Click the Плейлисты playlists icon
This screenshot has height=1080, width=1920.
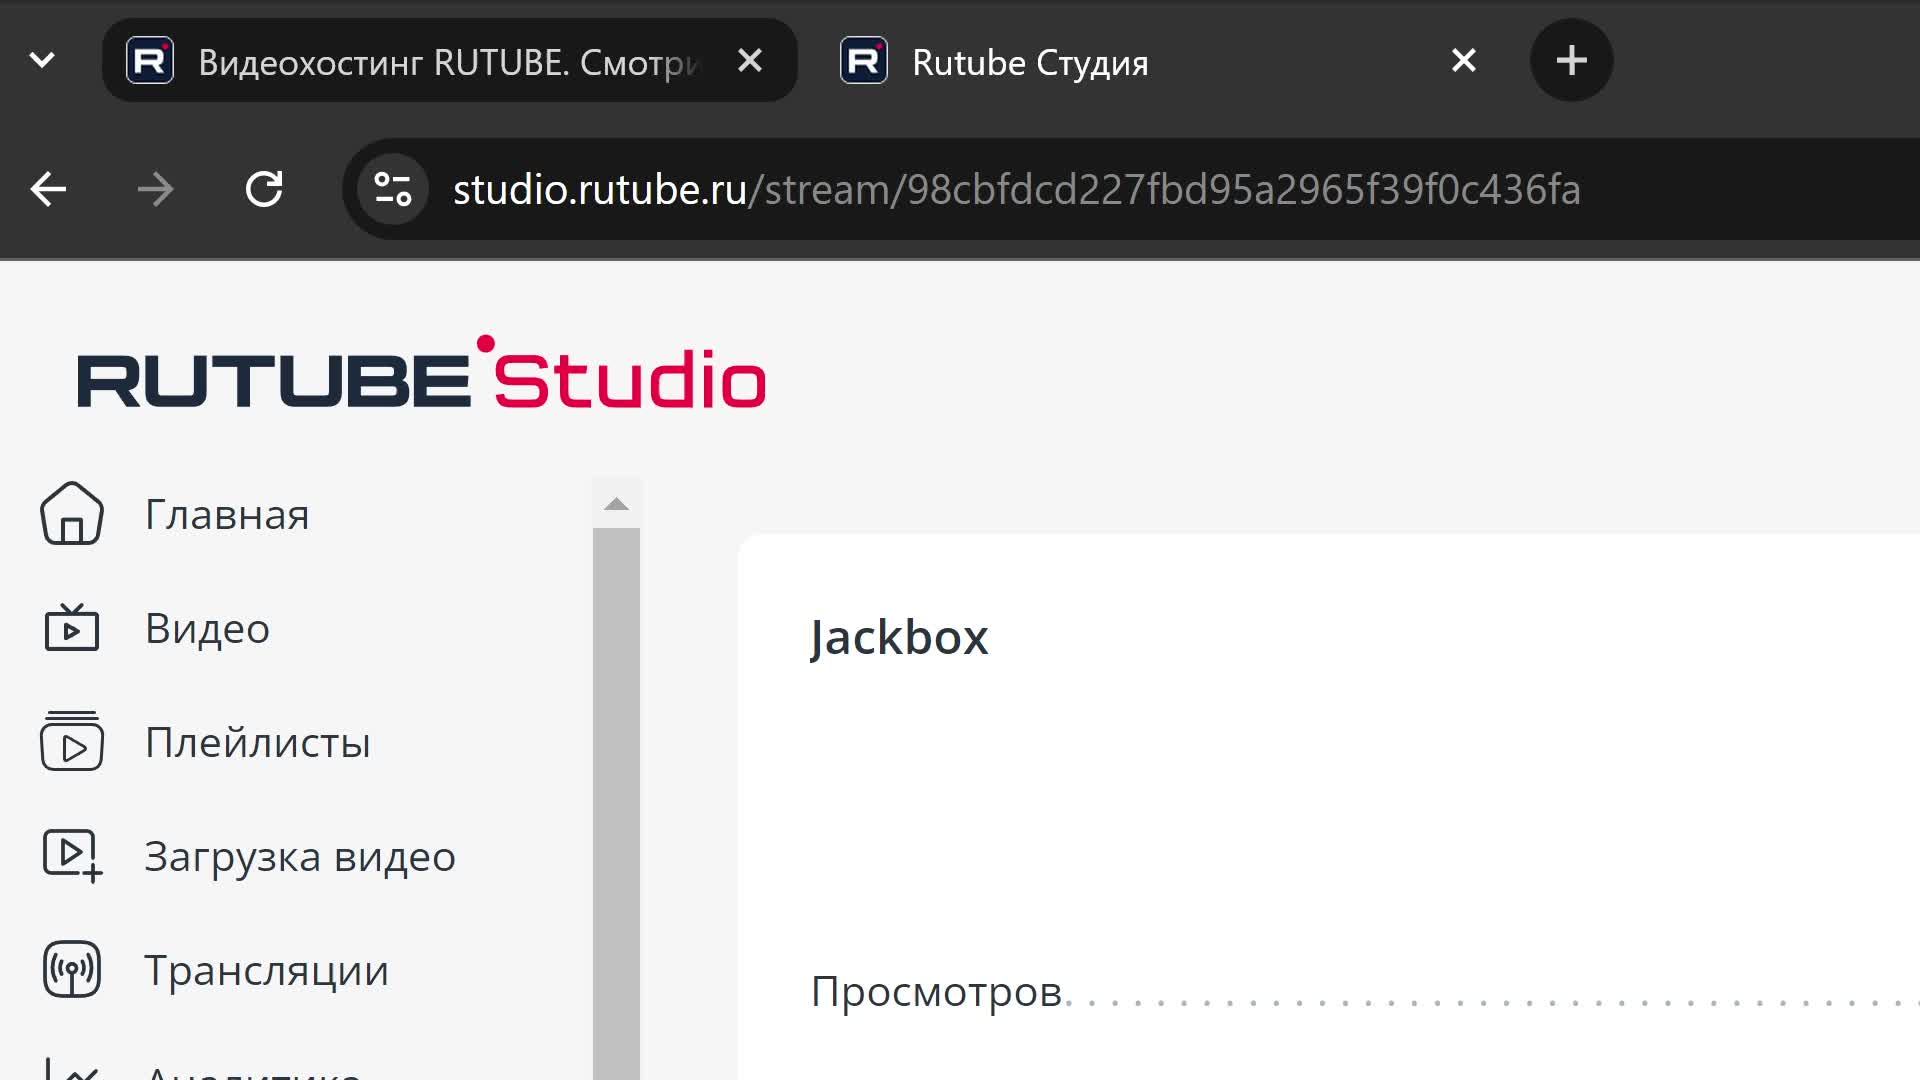pos(70,742)
